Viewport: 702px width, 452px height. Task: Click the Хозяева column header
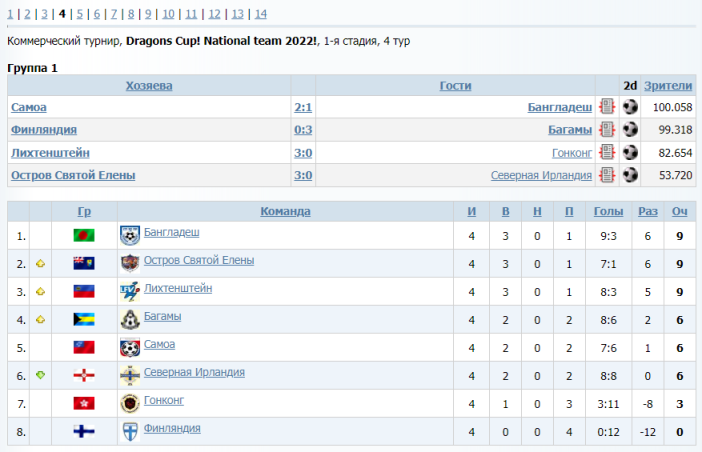[x=149, y=86]
